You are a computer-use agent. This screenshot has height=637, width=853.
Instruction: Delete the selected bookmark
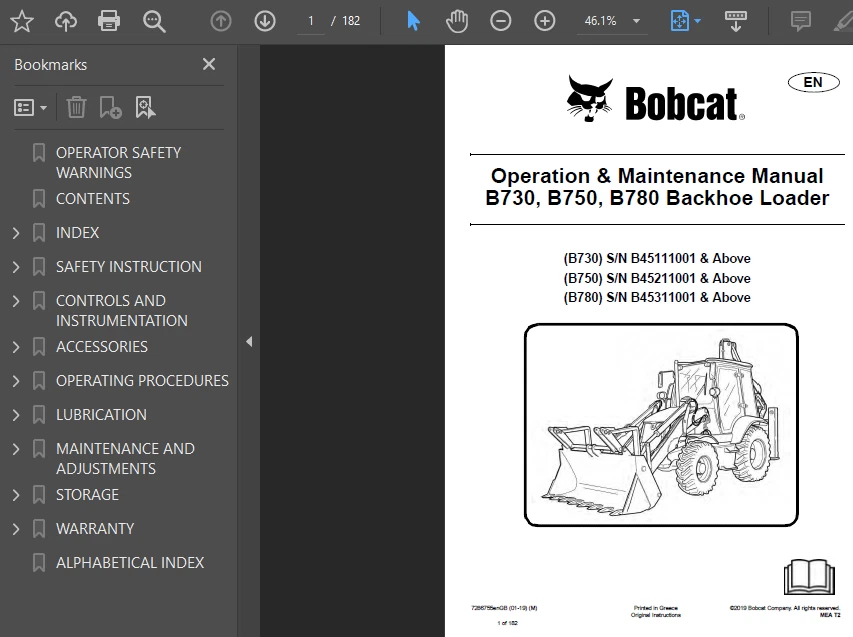(x=76, y=107)
